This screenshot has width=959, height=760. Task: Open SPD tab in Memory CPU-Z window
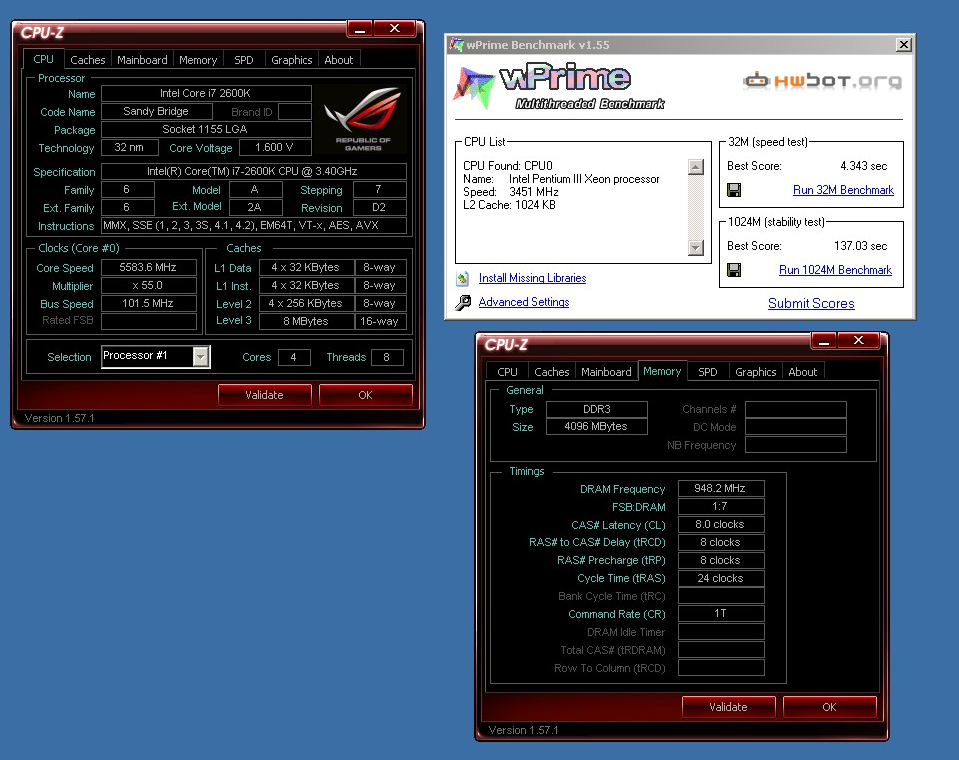click(x=708, y=372)
